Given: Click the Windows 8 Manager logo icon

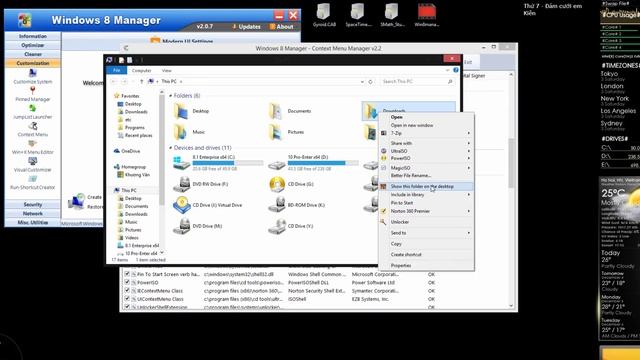Looking at the screenshot, I should pyautogui.click(x=24, y=20).
